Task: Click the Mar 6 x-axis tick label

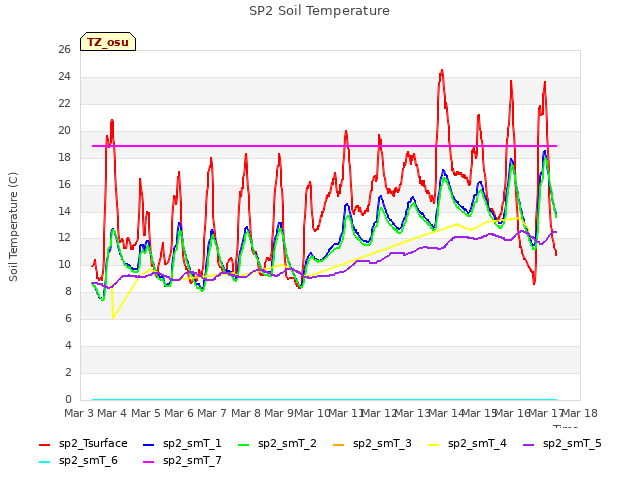Action: tap(179, 413)
